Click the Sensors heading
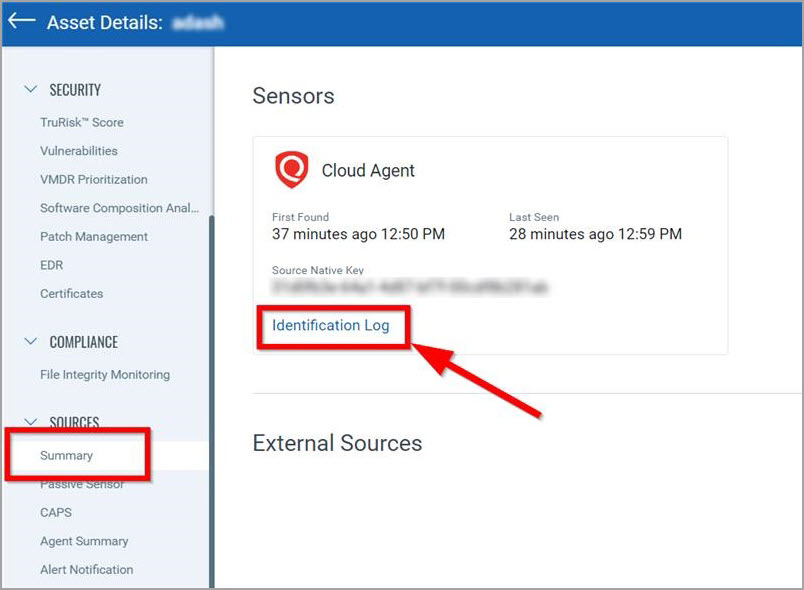The height and width of the screenshot is (590, 804). click(x=293, y=96)
